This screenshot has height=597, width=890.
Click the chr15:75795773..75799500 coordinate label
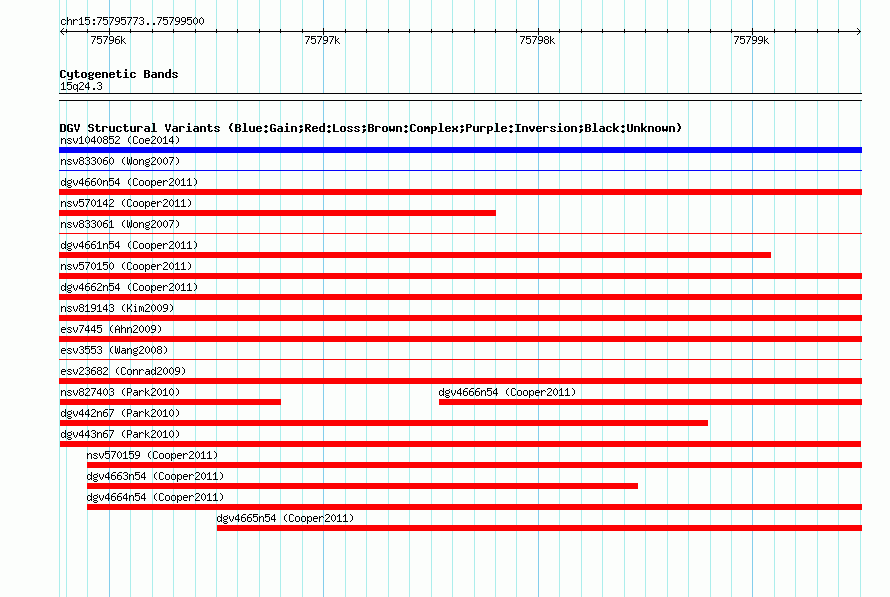pos(132,21)
